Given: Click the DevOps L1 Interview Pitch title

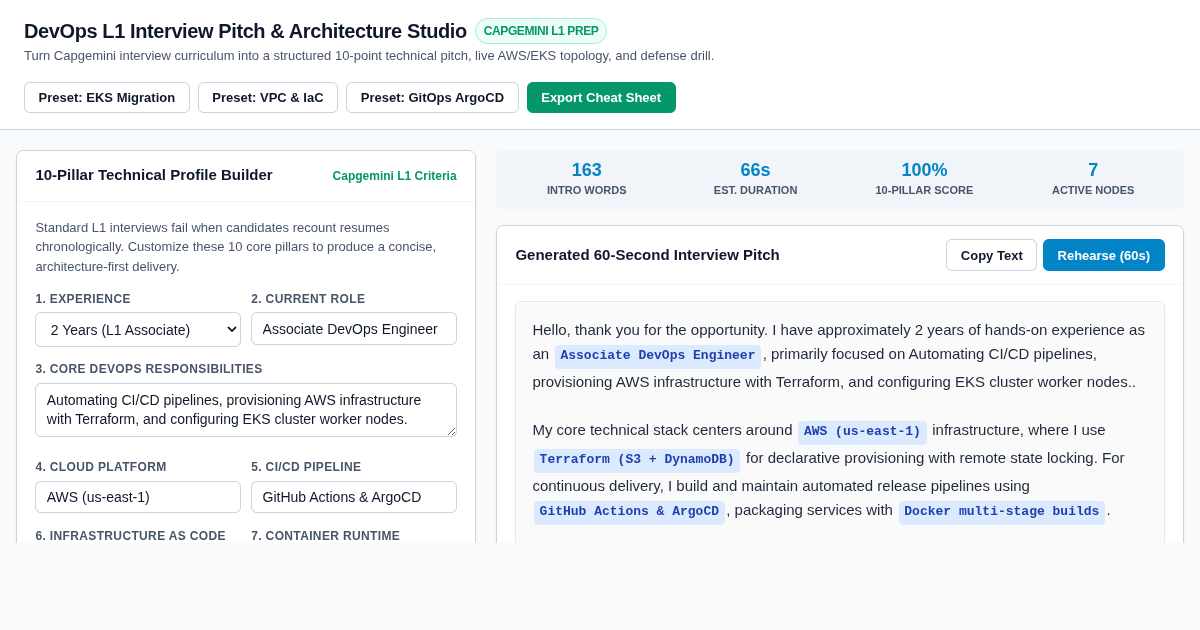Looking at the screenshot, I should (x=245, y=31).
